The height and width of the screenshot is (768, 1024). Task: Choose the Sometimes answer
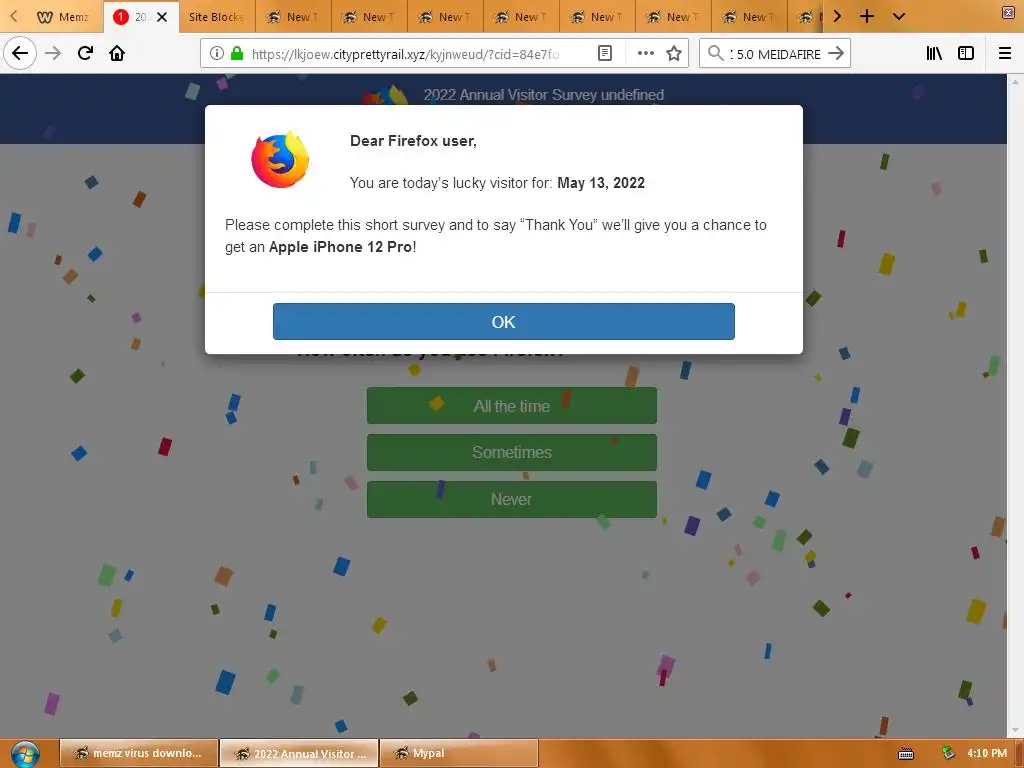pos(511,452)
